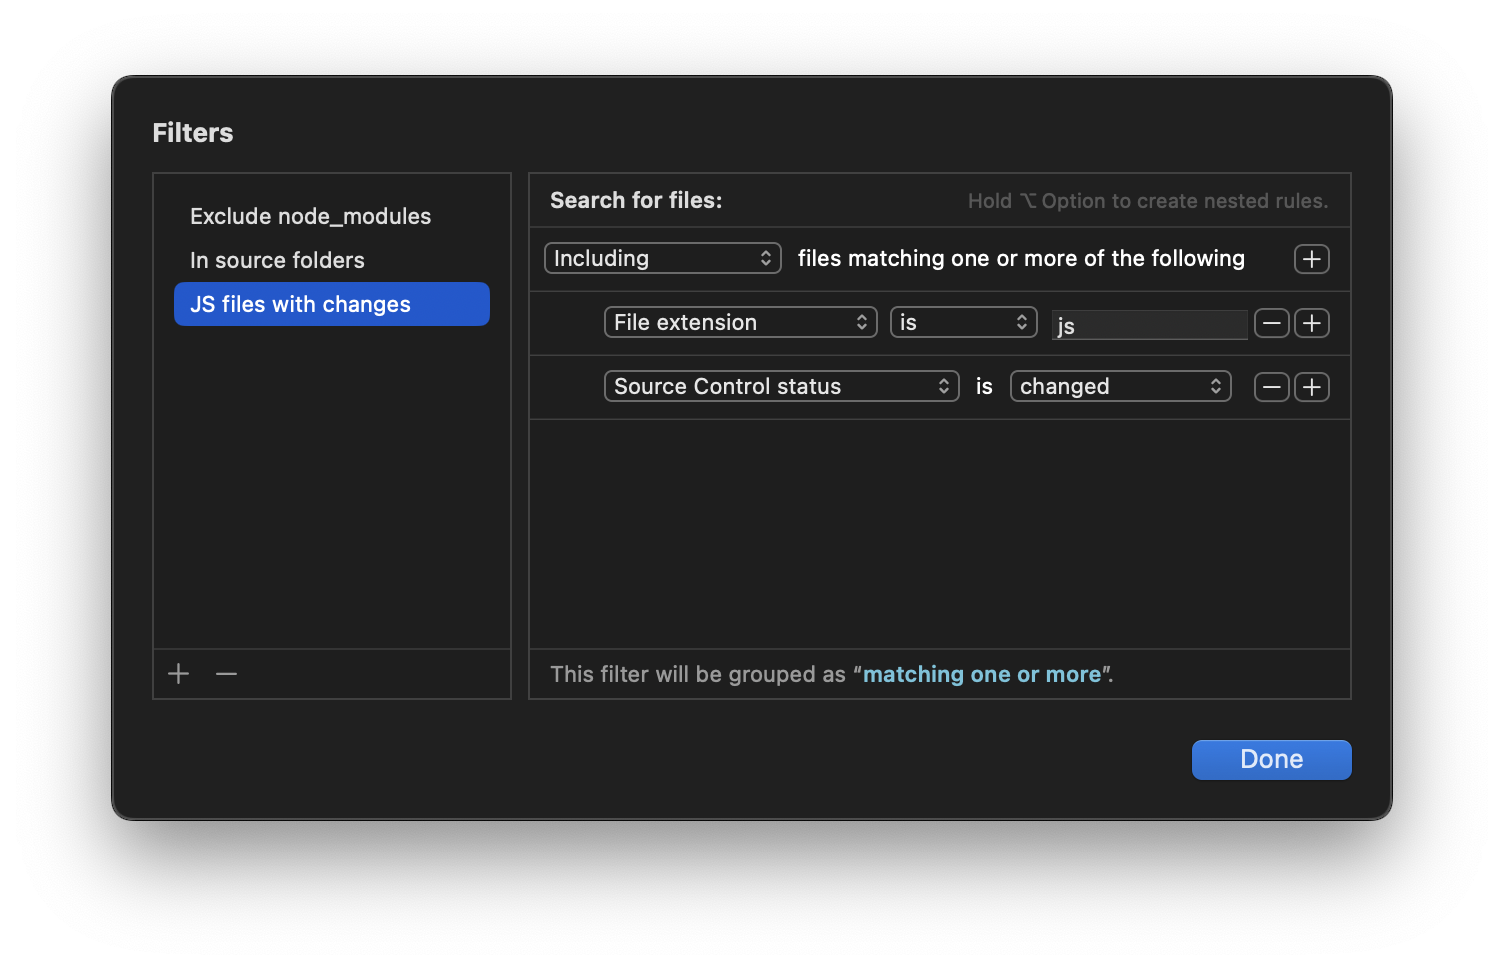Click the Filters dialog title

(193, 132)
